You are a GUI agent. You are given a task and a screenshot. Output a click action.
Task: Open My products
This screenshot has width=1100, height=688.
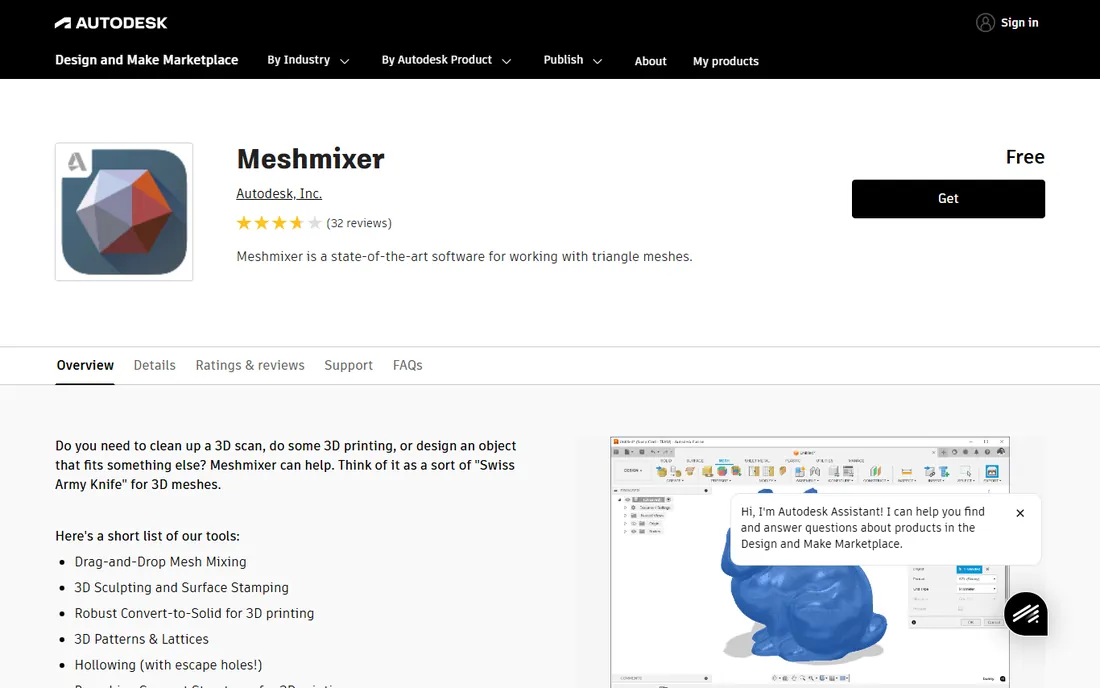tap(725, 61)
